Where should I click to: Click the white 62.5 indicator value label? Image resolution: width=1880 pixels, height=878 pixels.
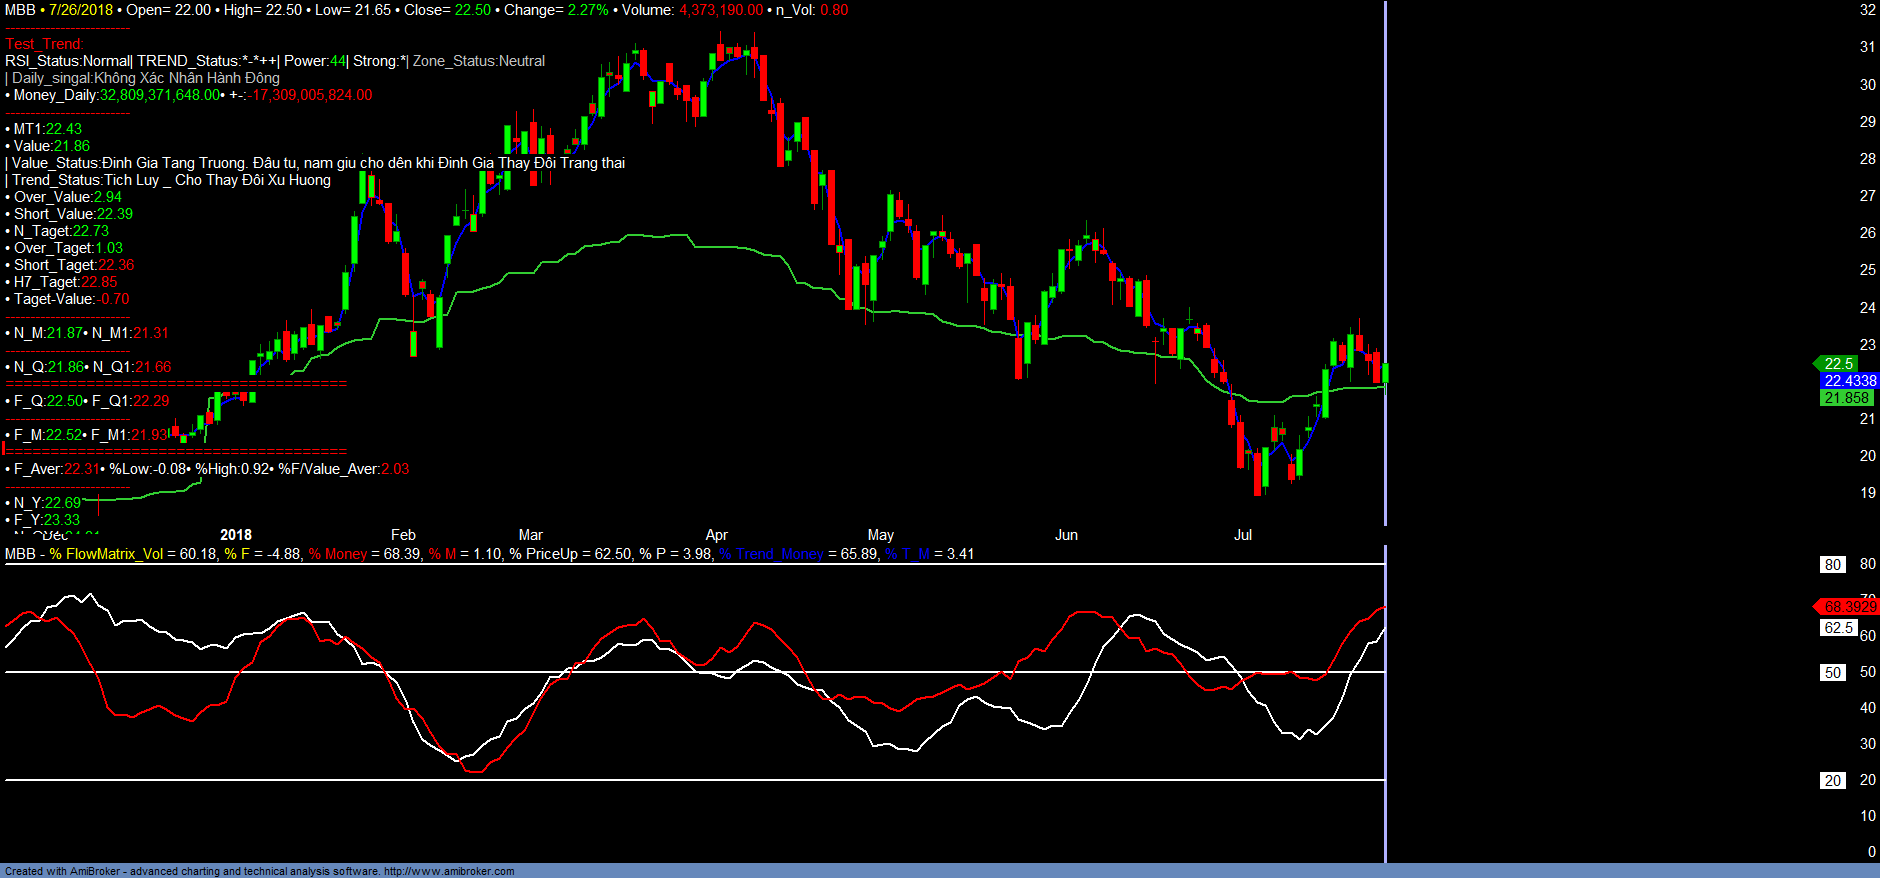tap(1838, 628)
